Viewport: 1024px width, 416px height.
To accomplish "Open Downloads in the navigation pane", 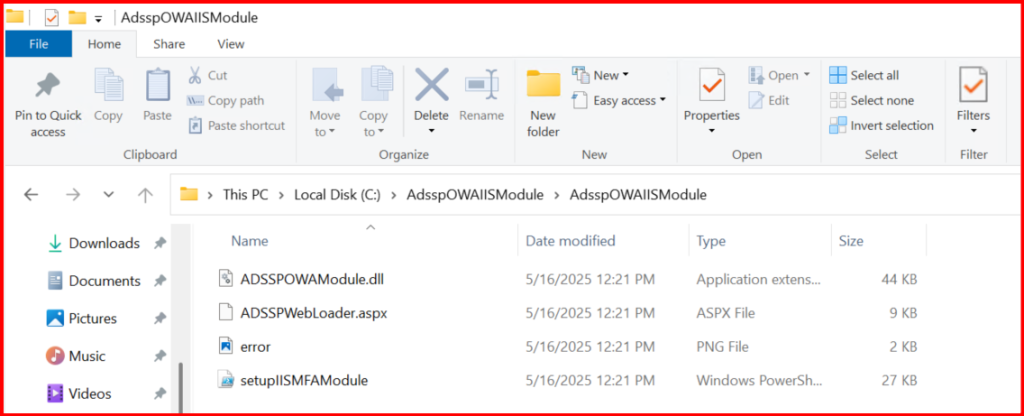I will tap(103, 243).
